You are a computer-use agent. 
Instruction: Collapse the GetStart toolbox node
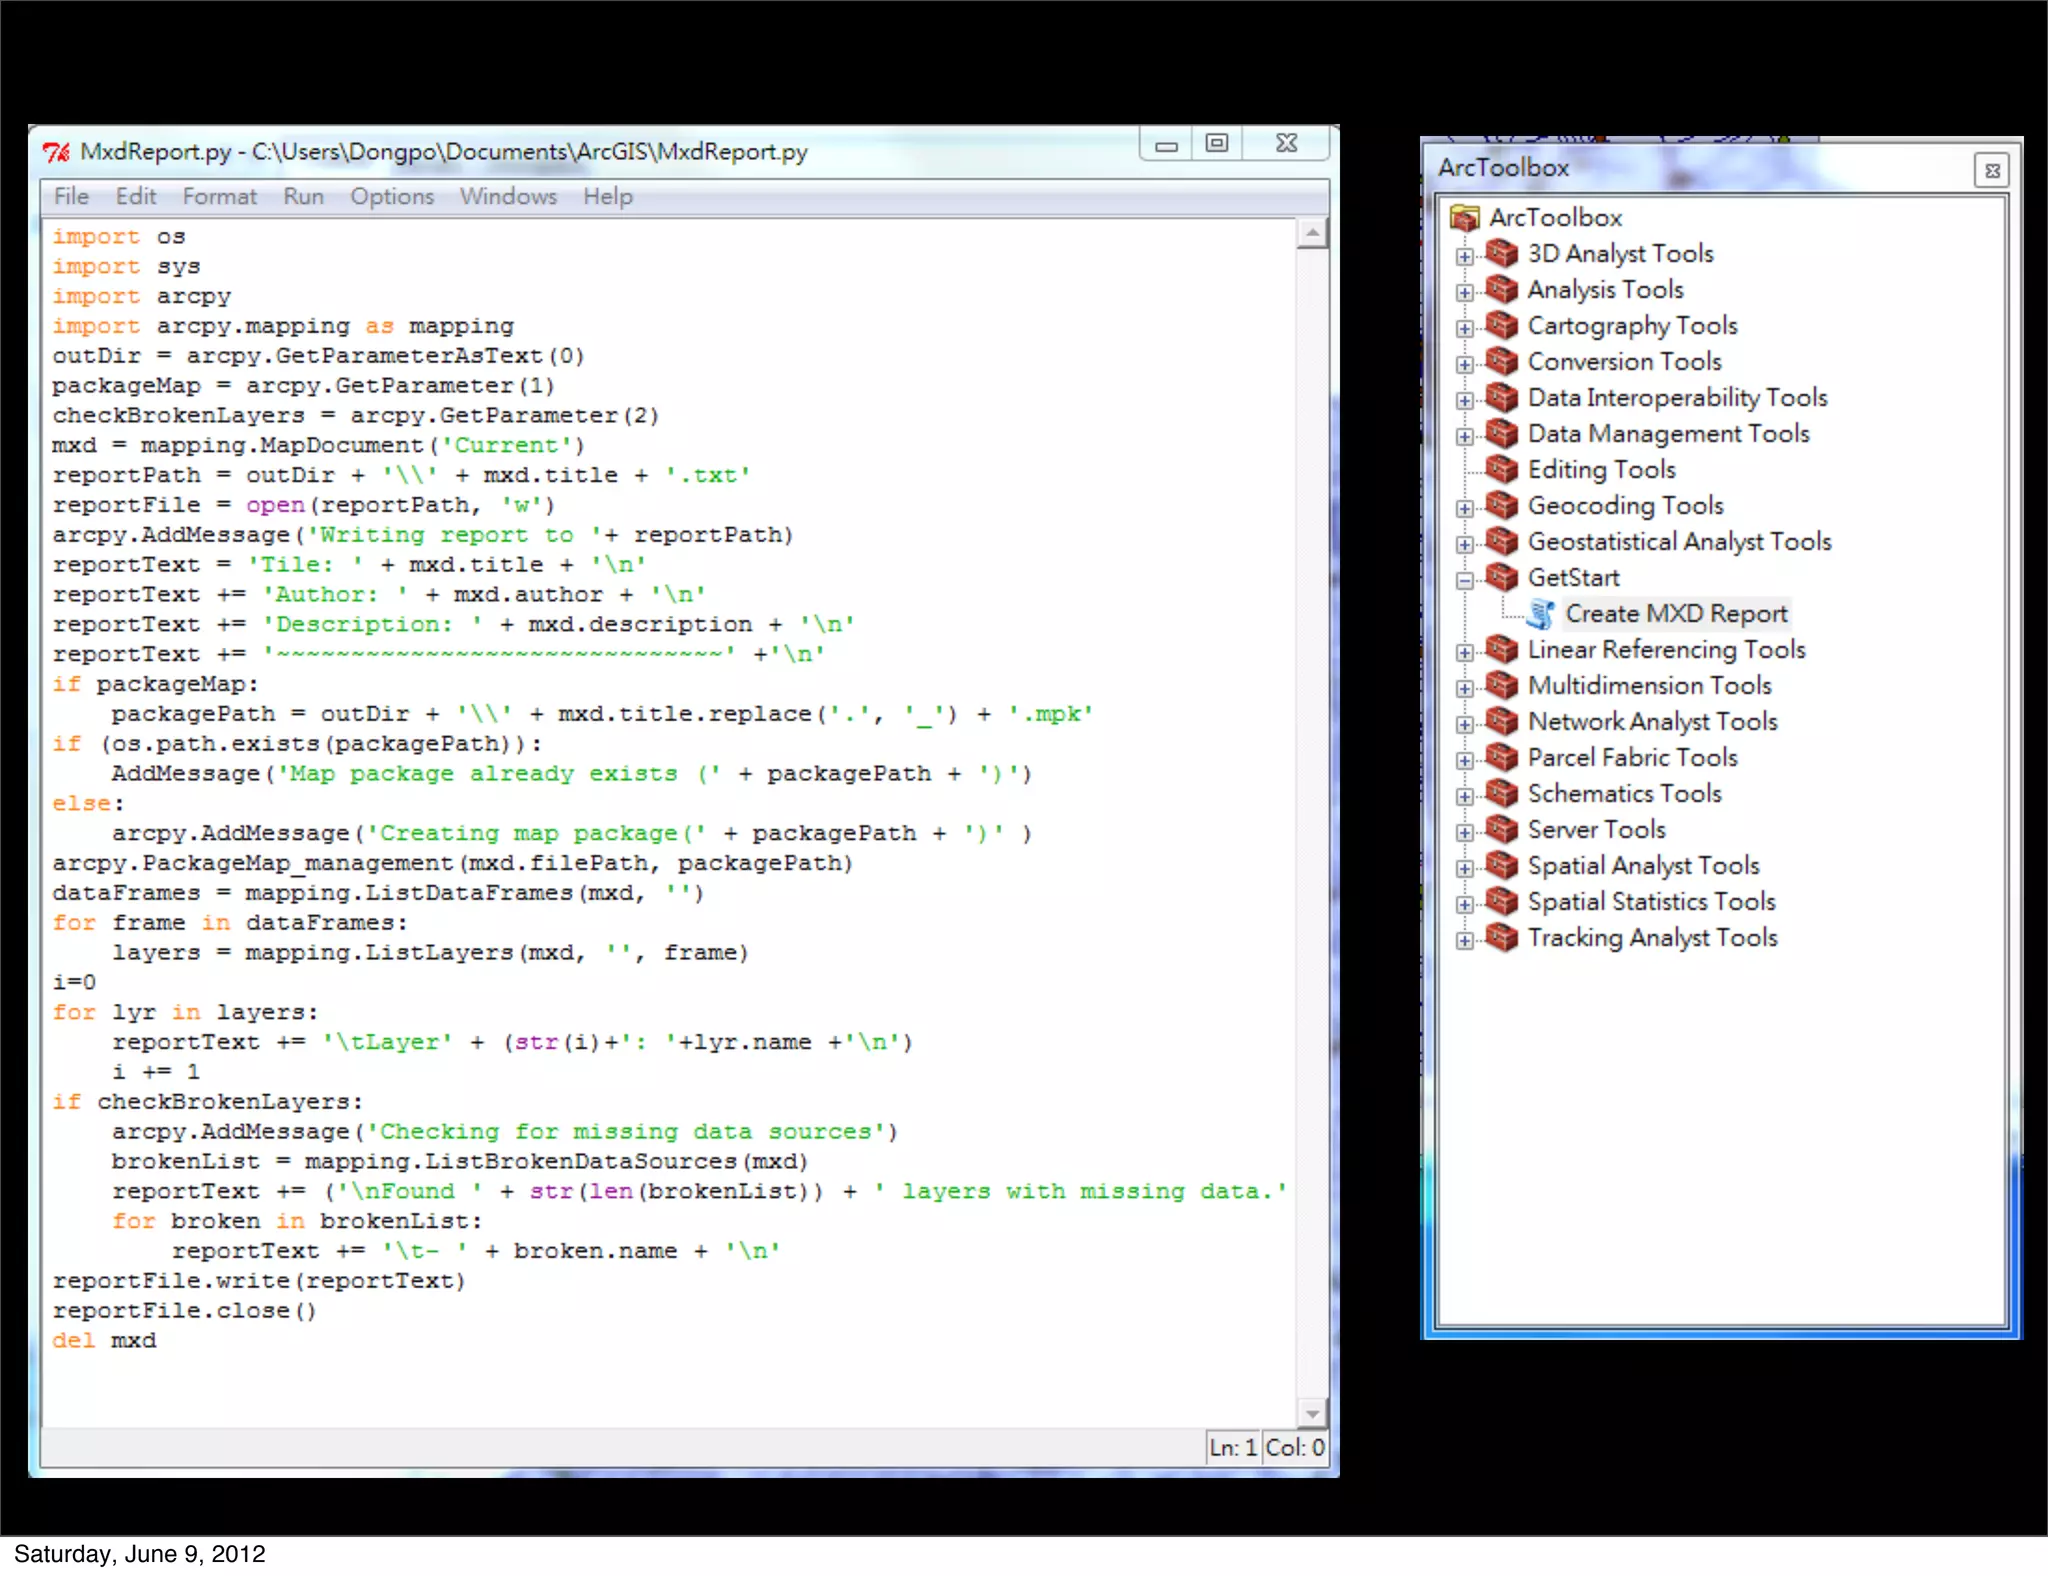tap(1465, 580)
